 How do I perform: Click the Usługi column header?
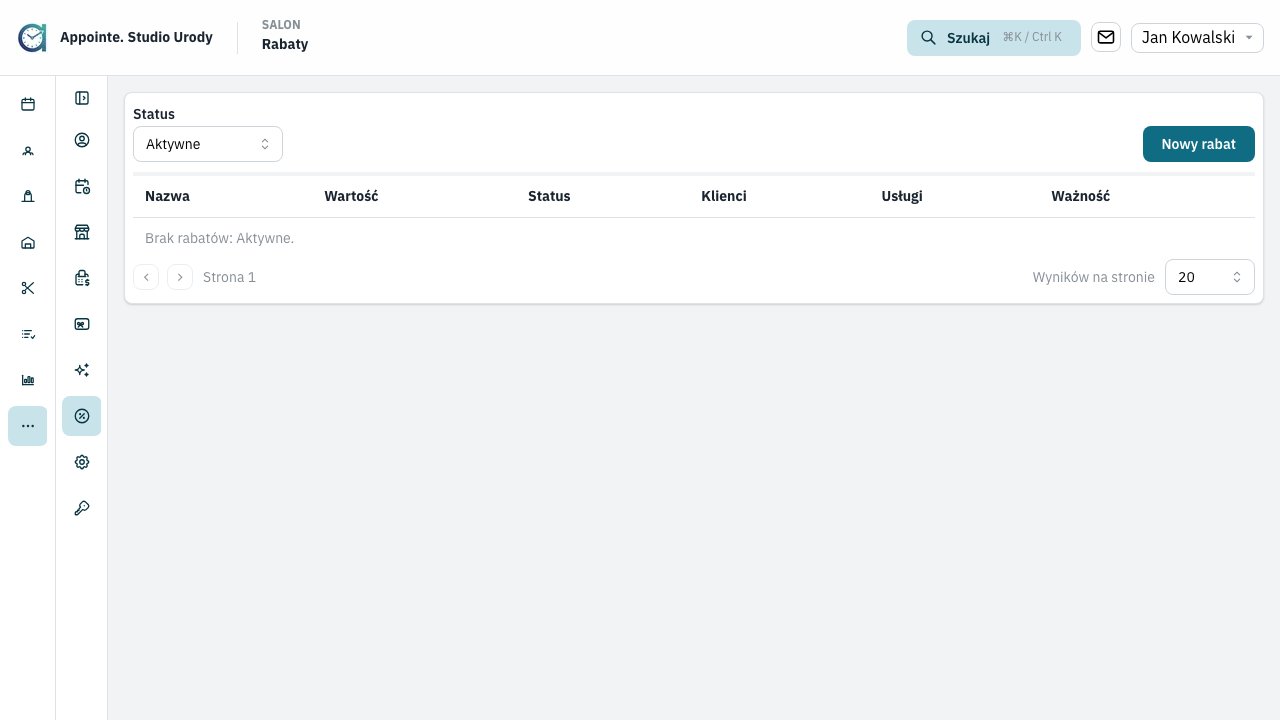coord(902,196)
